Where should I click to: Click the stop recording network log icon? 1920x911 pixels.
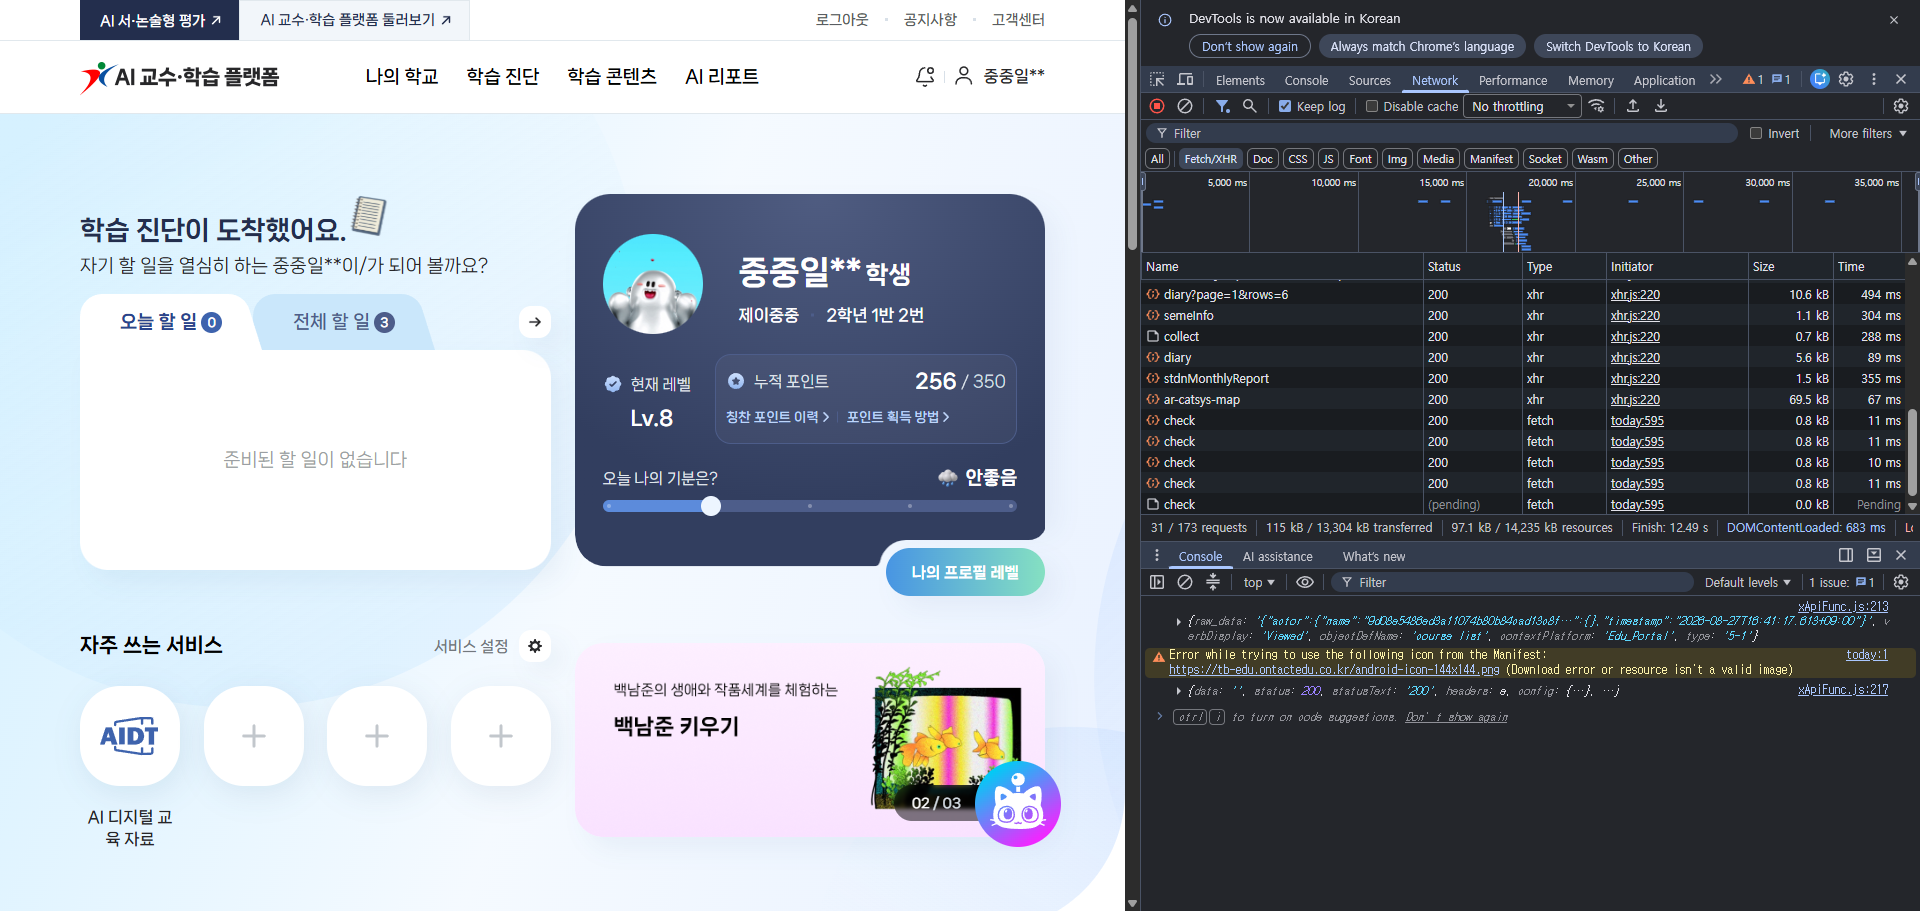click(x=1157, y=106)
